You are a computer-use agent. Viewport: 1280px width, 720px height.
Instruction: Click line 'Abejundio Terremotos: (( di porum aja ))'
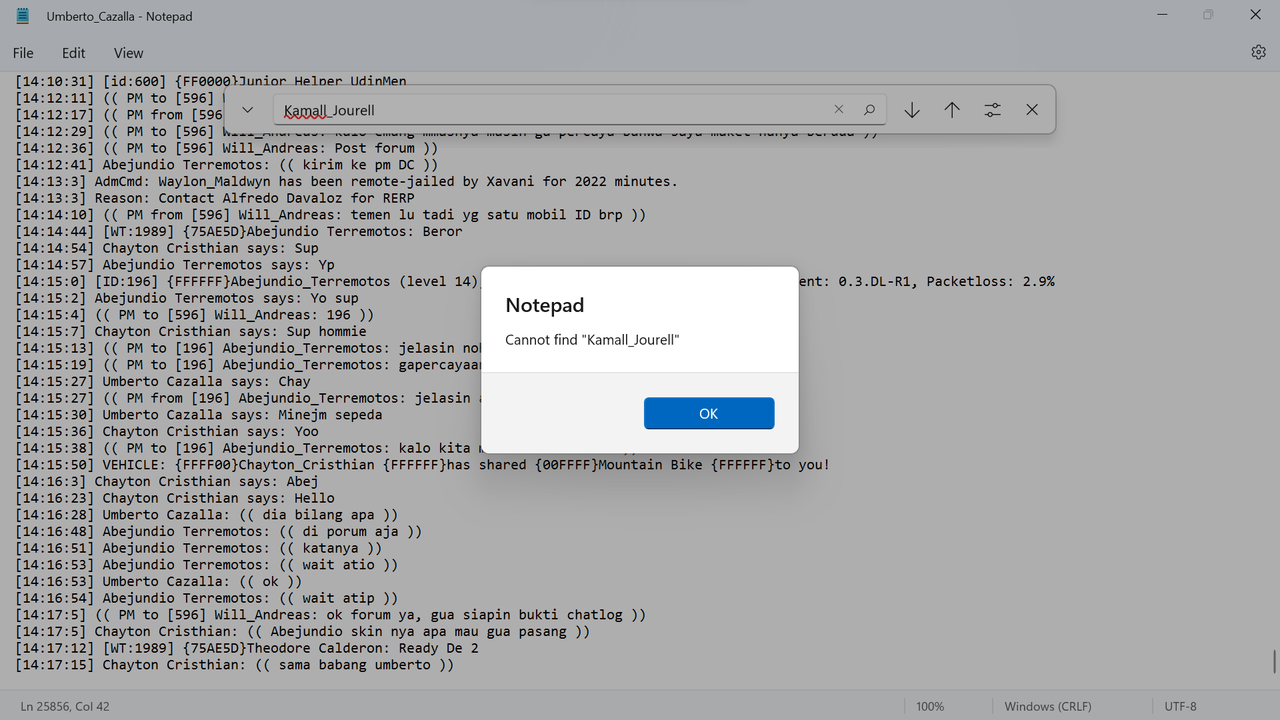point(218,531)
